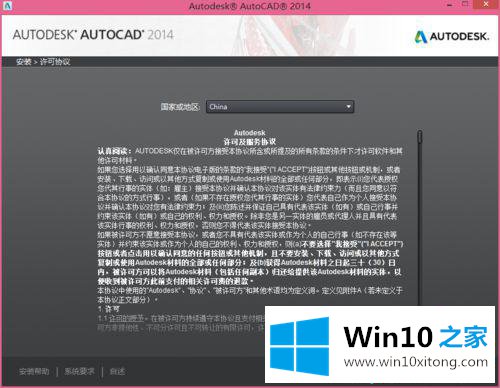The image size is (500, 388).
Task: Close the AutoCAD 2014 installer window
Action: 486,4
